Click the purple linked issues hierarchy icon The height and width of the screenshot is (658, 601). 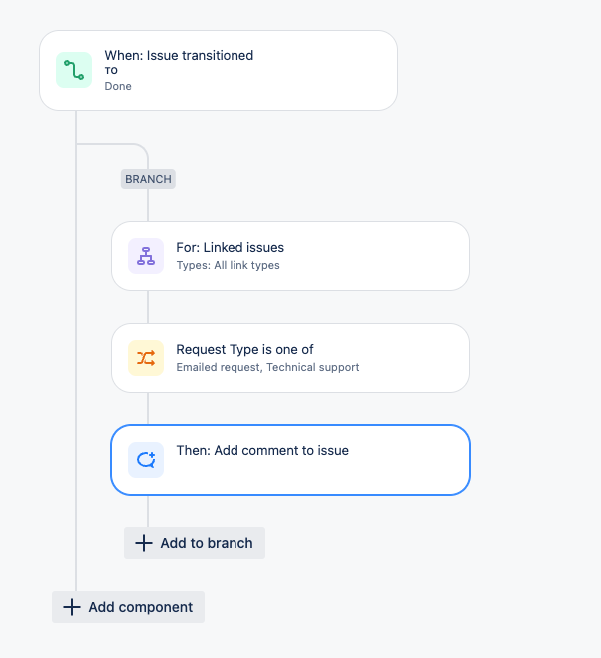pyautogui.click(x=146, y=256)
